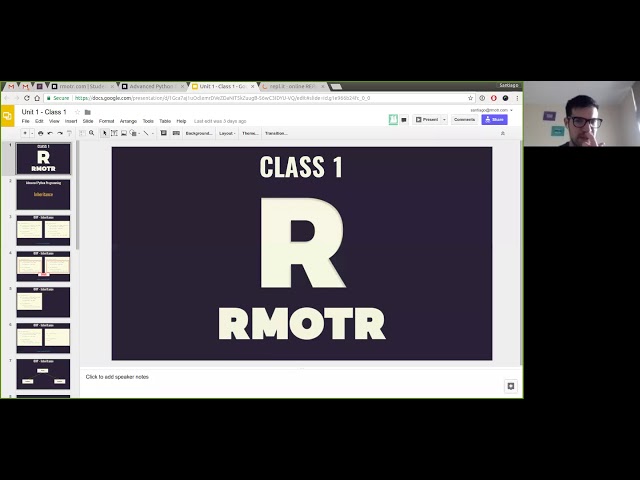The width and height of the screenshot is (640, 480).
Task: Open the shape tool dropdown arrow
Action: [x=139, y=133]
